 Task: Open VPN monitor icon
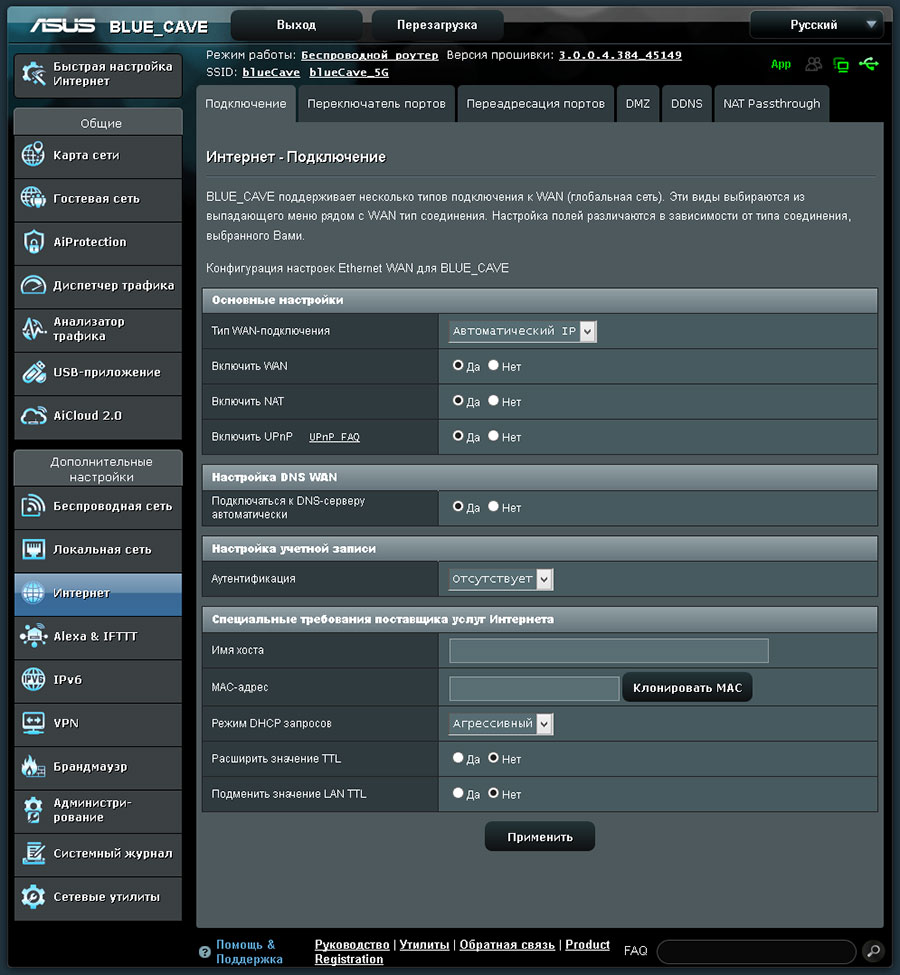(34, 723)
